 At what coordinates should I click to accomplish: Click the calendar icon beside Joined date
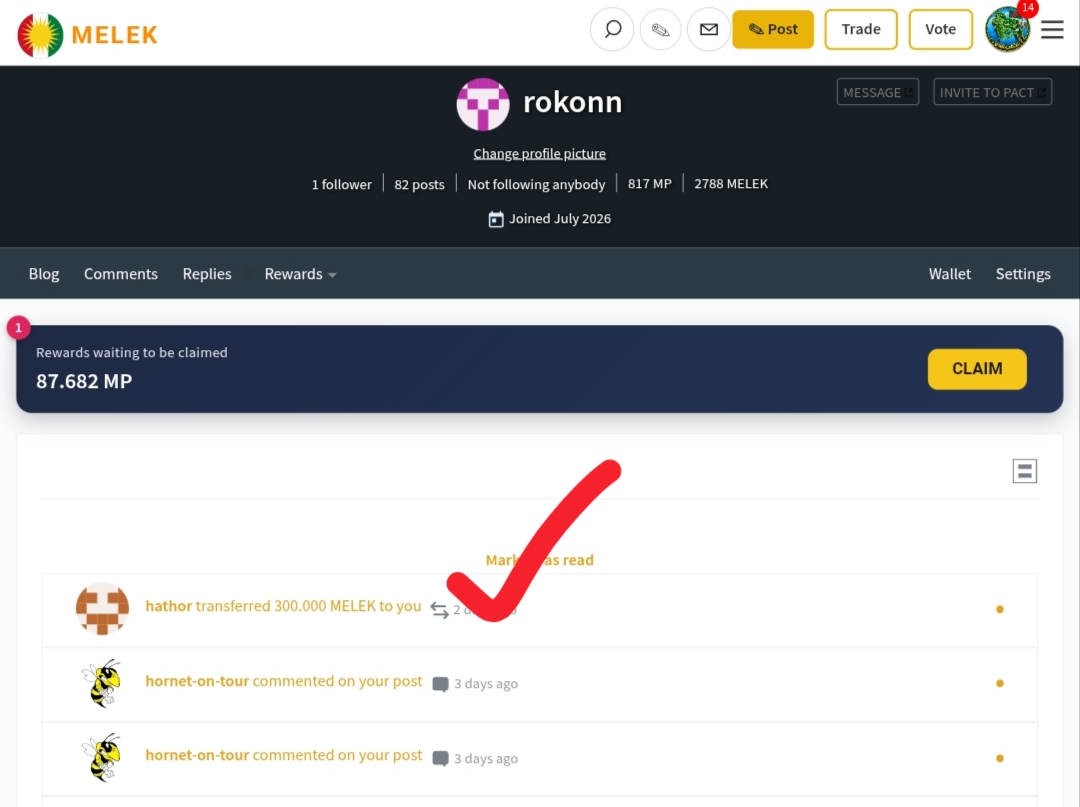(496, 220)
